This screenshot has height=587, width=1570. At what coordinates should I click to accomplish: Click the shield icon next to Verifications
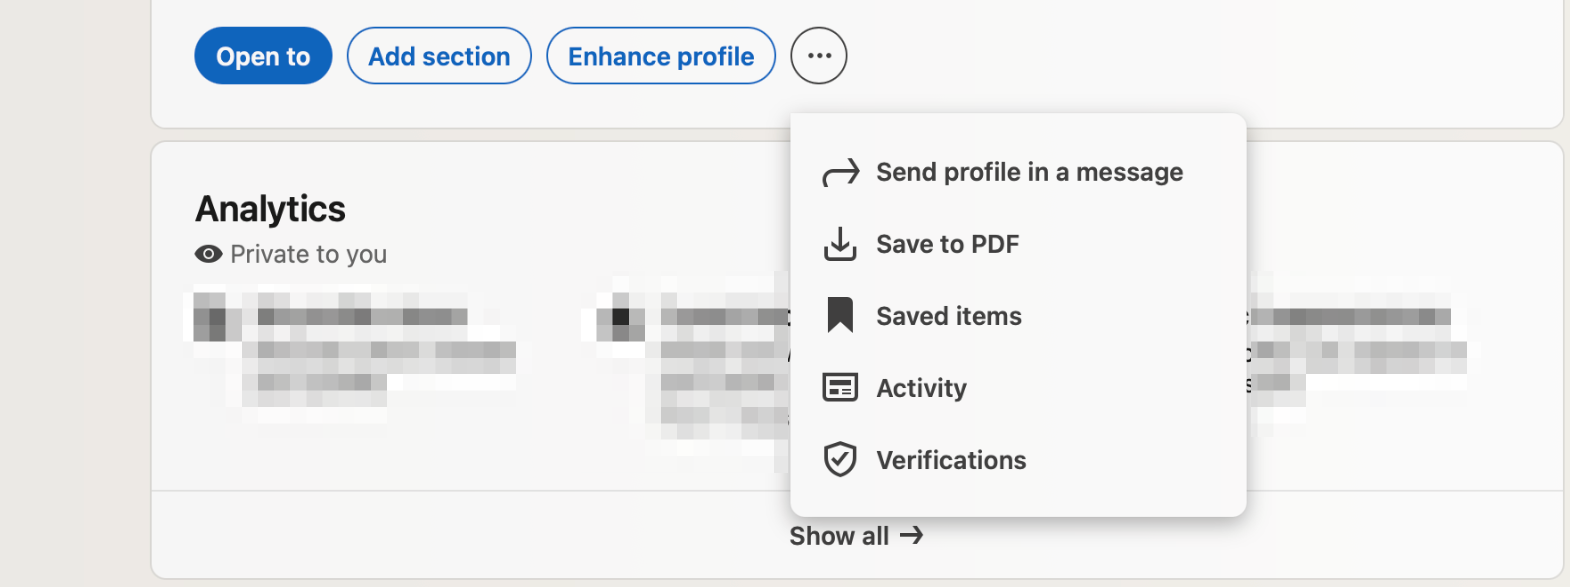[840, 459]
